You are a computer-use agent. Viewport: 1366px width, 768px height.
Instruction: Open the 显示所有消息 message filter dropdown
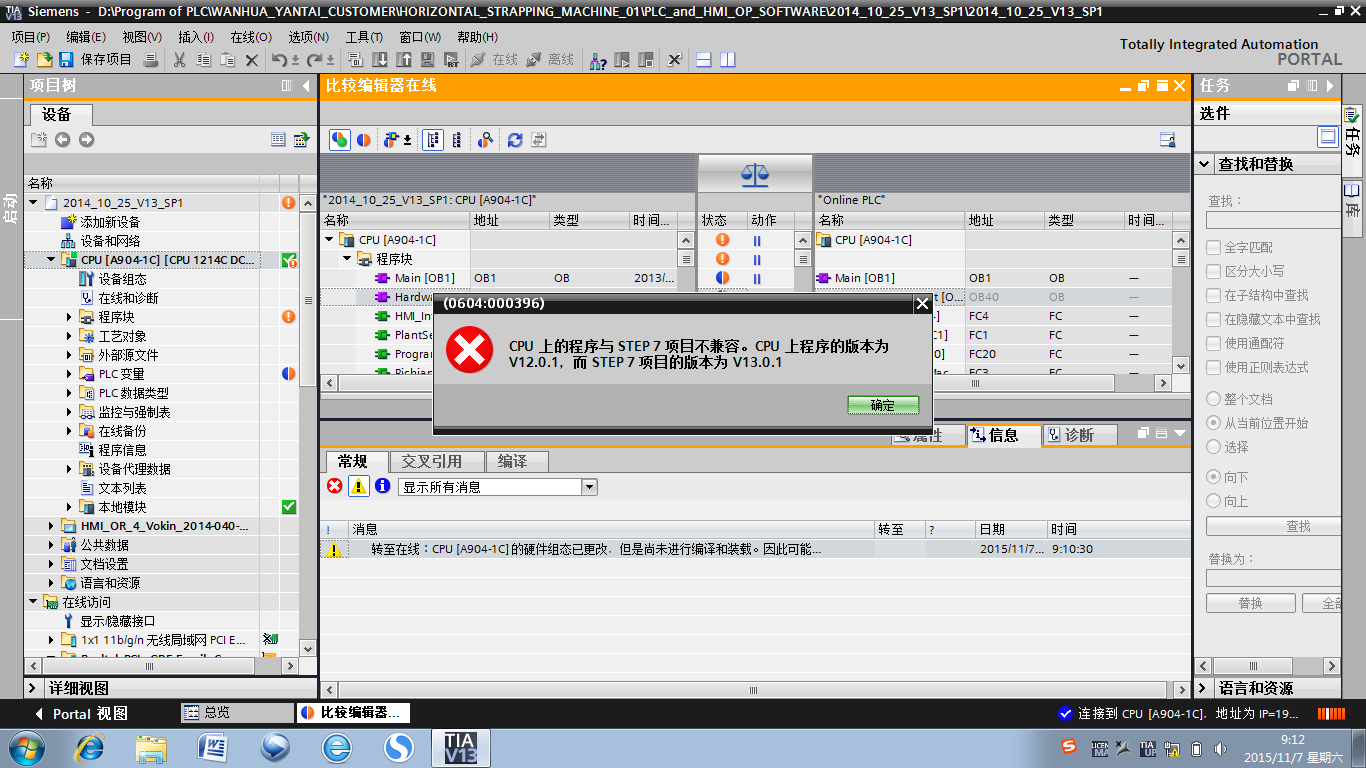point(589,487)
